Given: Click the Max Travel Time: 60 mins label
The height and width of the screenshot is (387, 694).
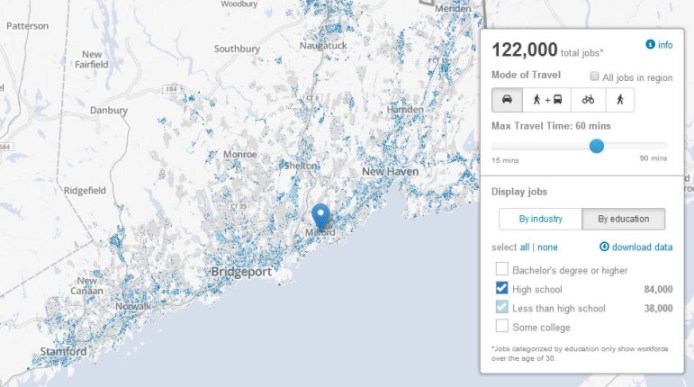Looking at the screenshot, I should click(x=551, y=126).
